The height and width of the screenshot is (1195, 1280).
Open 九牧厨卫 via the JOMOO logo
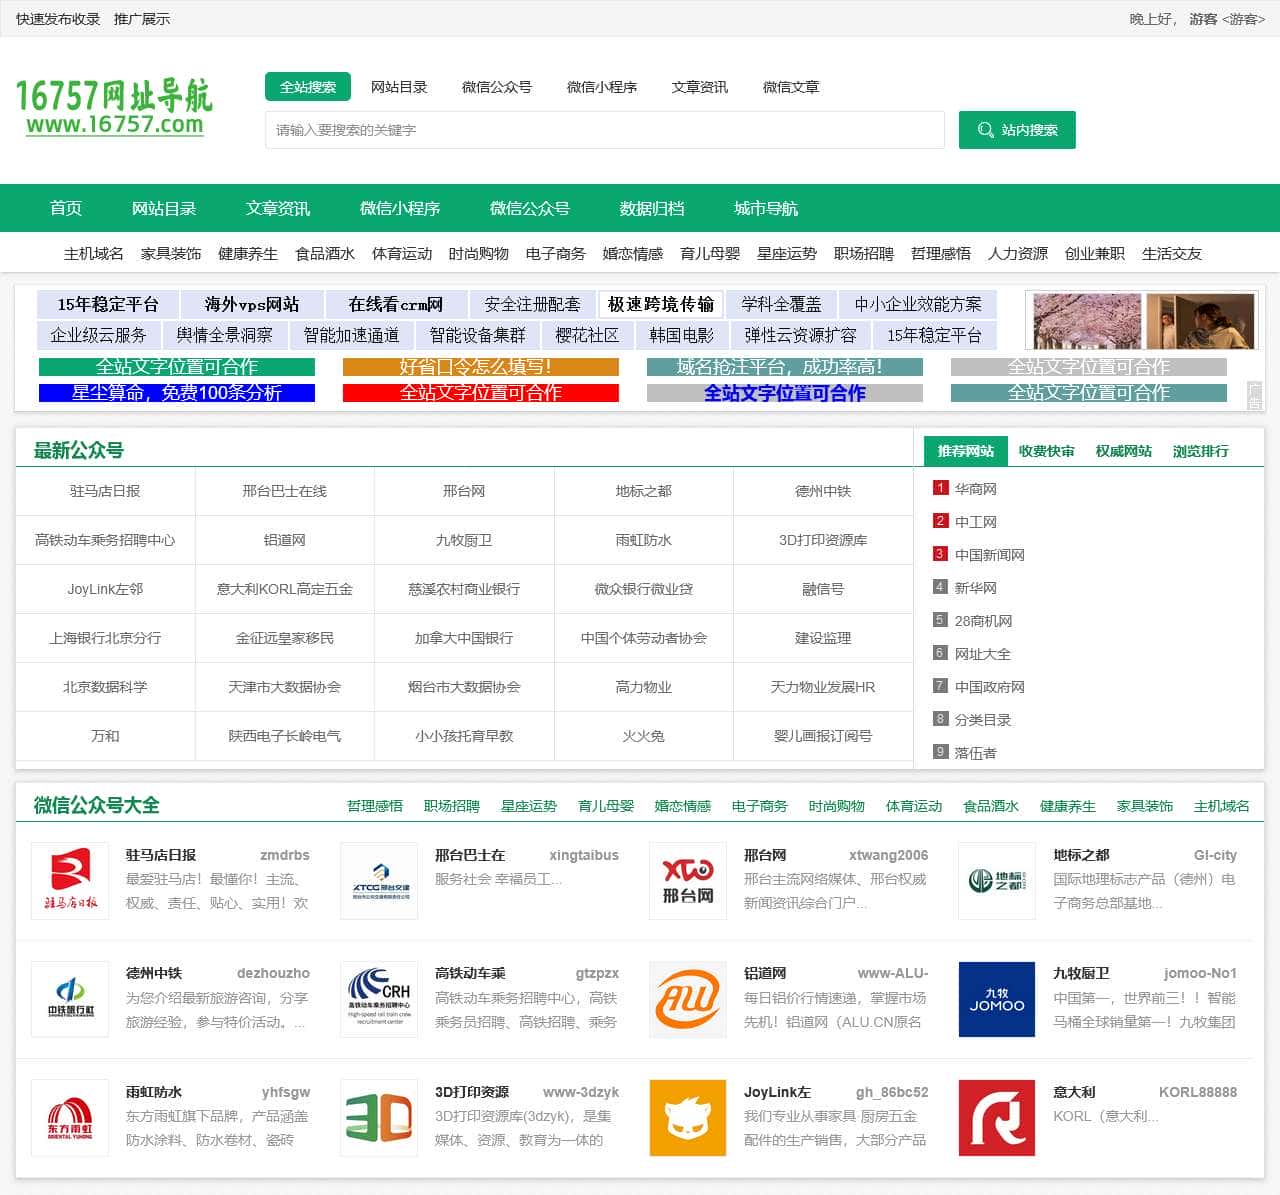[x=996, y=998]
